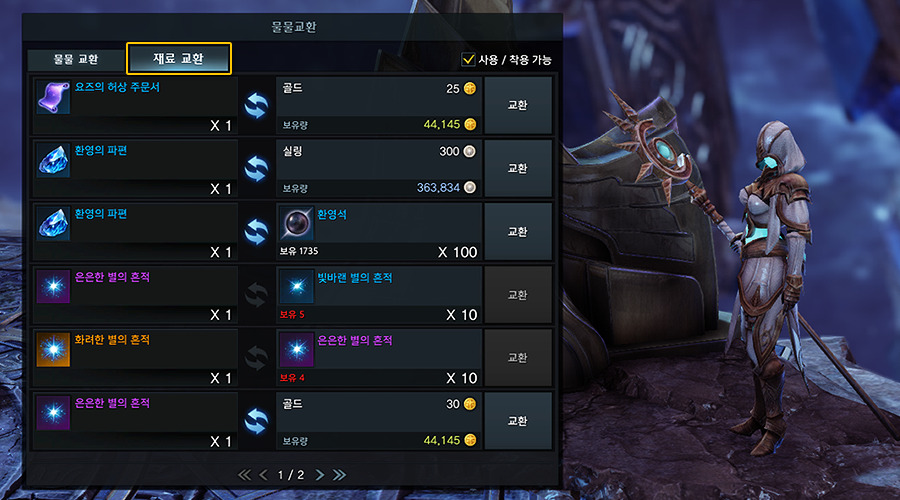Viewport: 900px width, 500px height.
Task: Click 교환 button for 30 gold row
Action: click(x=518, y=421)
